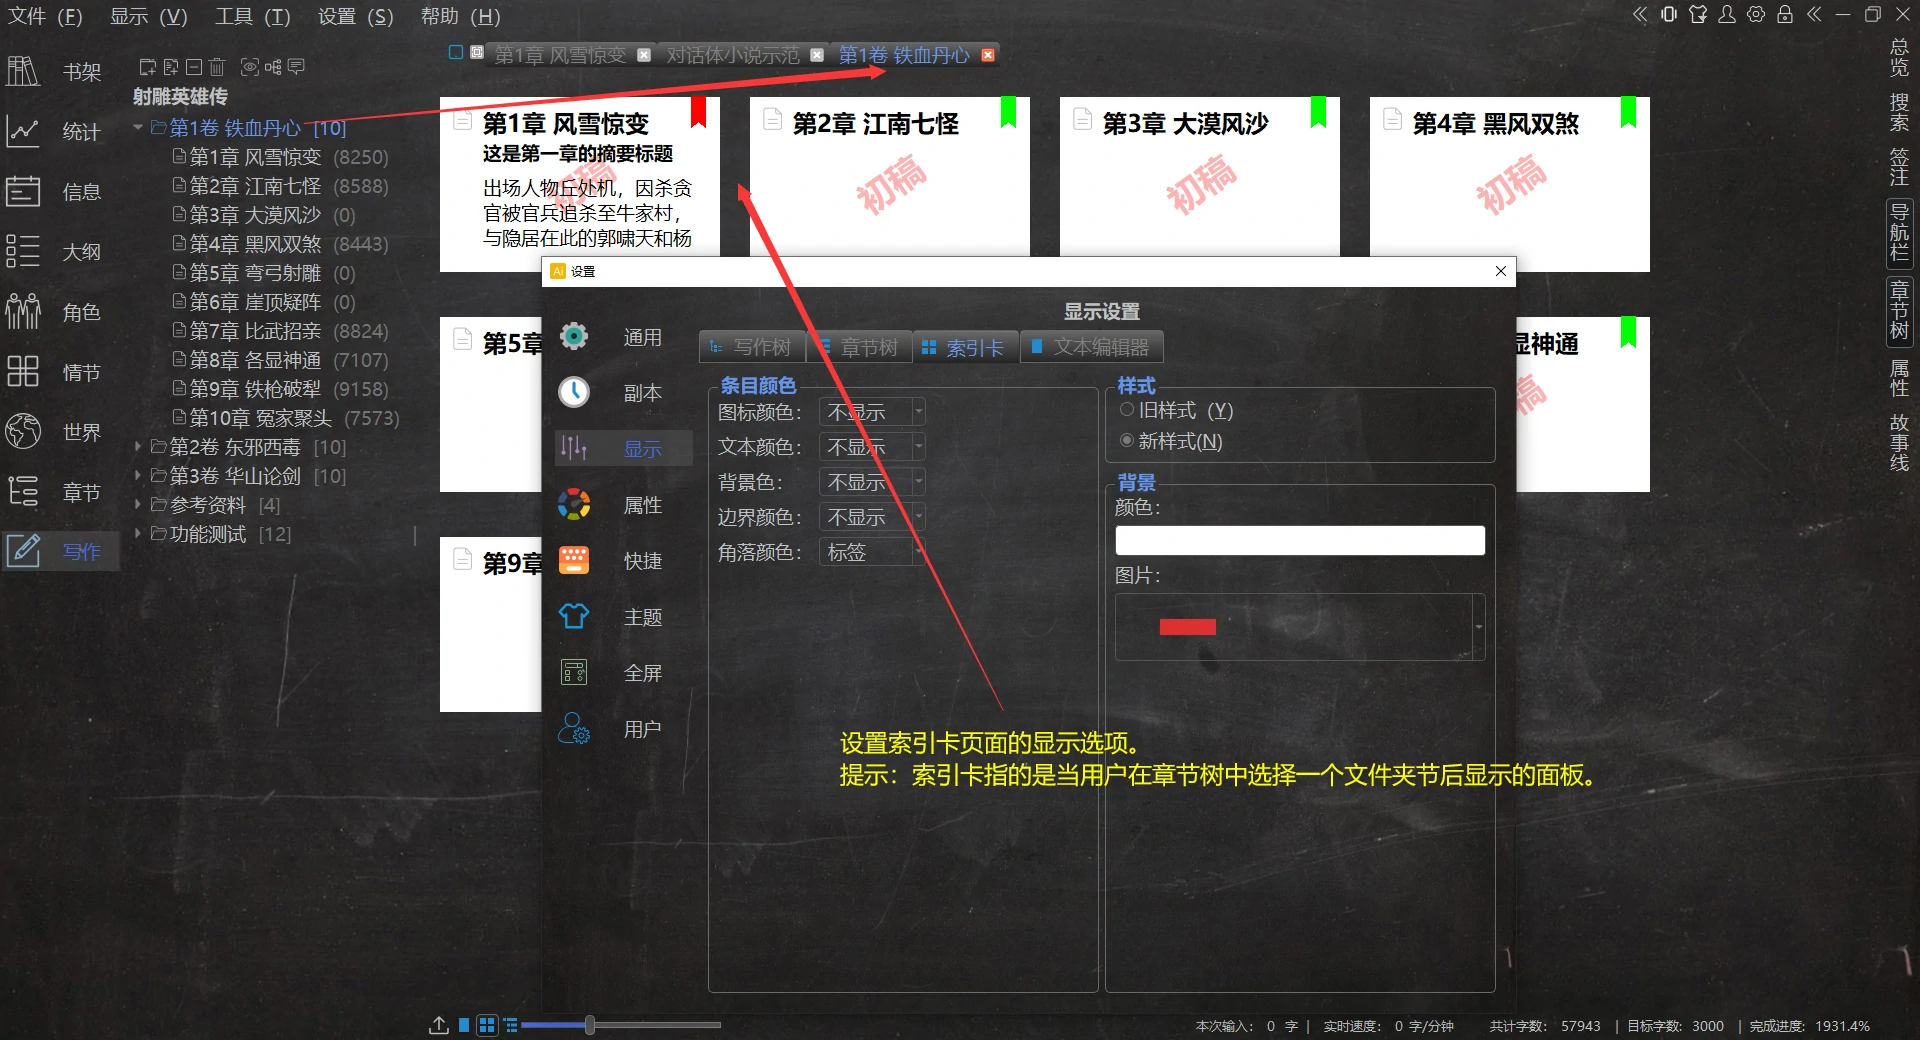Open the 第2章 江南七怪 index card
1920x1040 pixels.
tap(890, 177)
